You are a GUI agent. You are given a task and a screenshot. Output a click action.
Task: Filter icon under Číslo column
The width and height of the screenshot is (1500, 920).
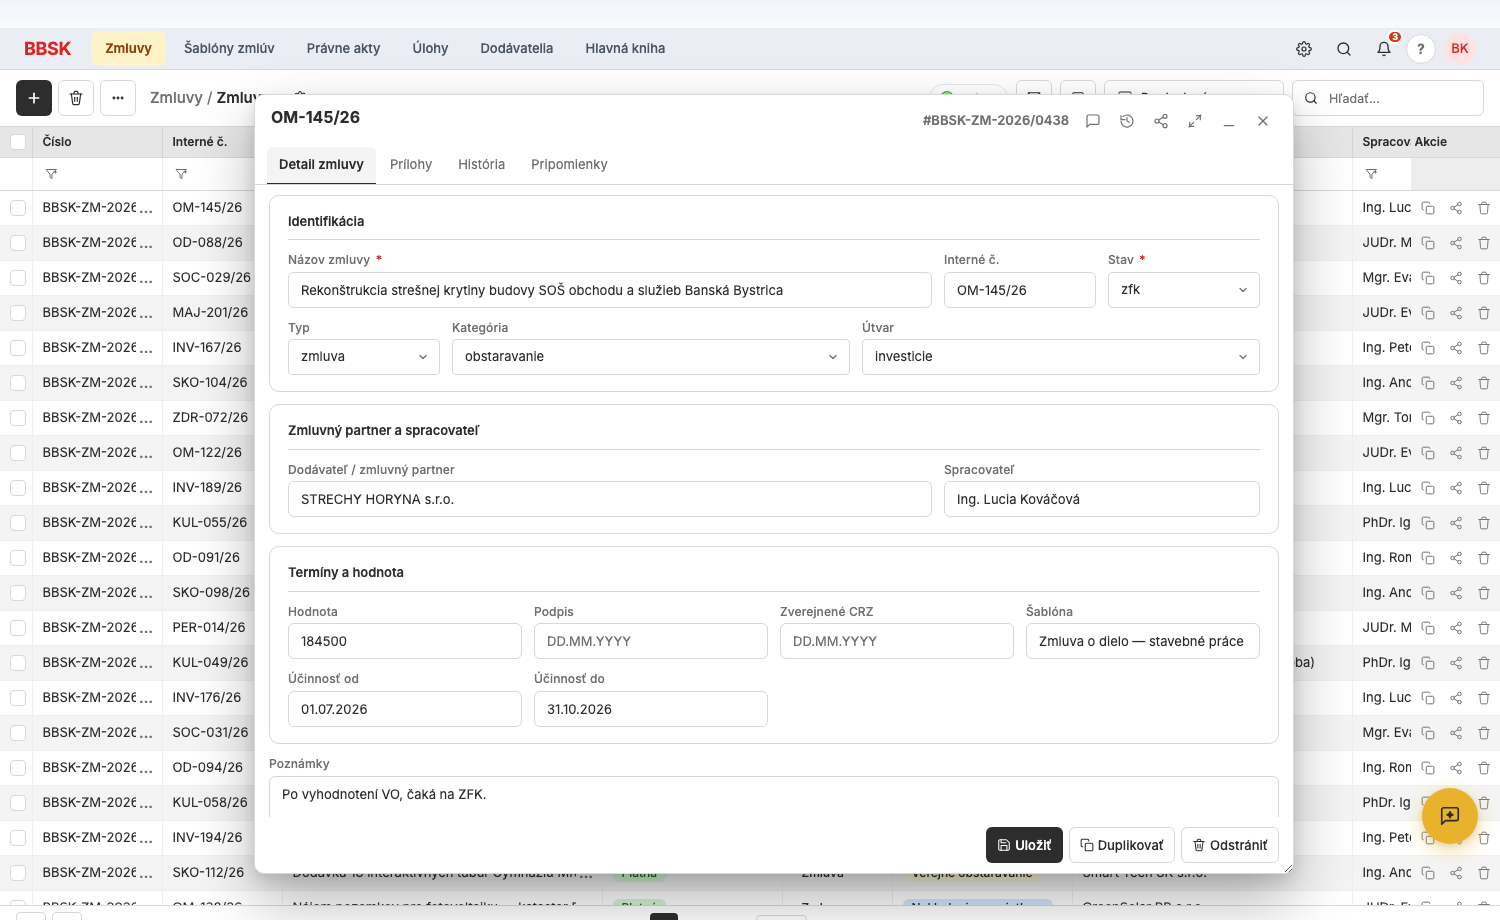[x=51, y=174]
